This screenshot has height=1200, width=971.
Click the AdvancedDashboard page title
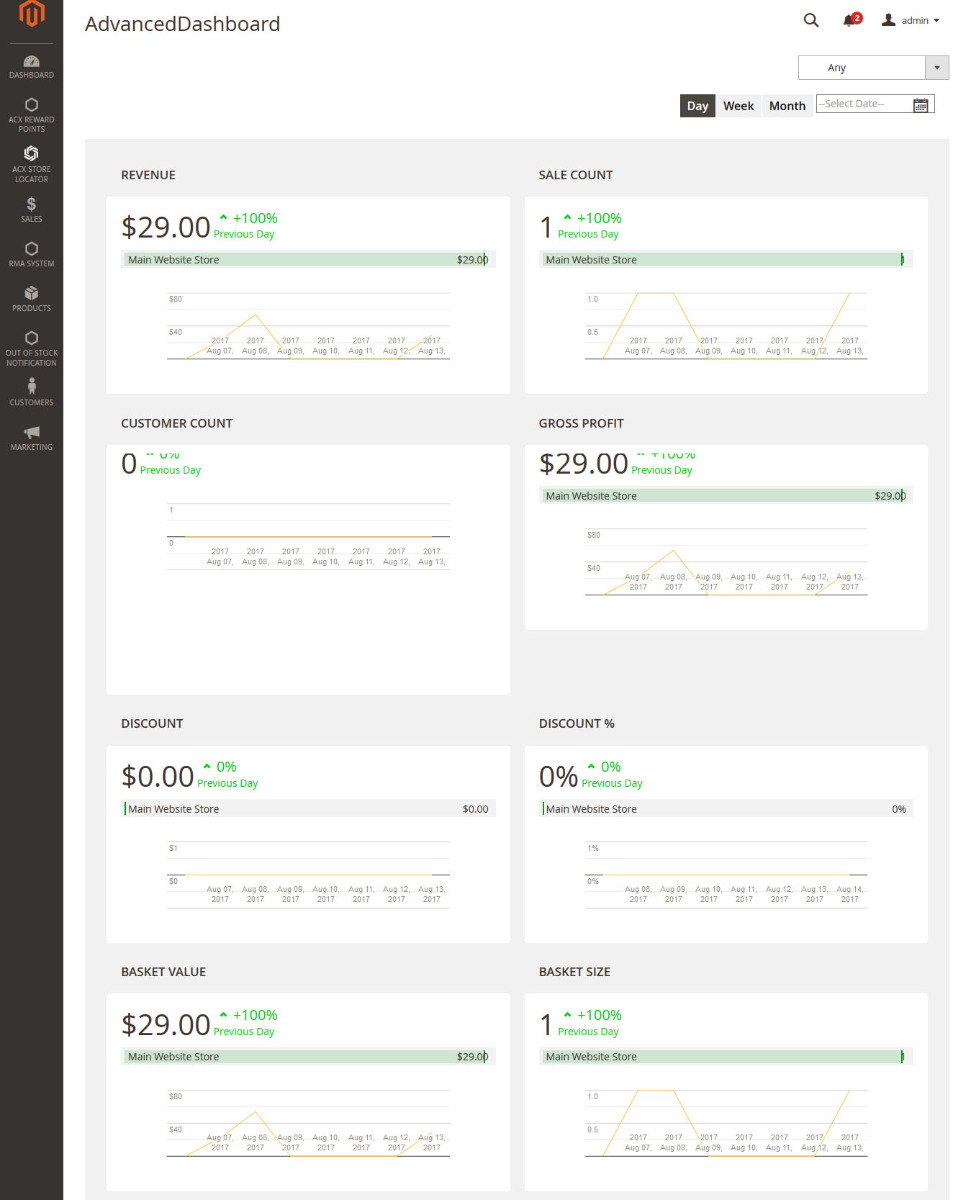183,24
